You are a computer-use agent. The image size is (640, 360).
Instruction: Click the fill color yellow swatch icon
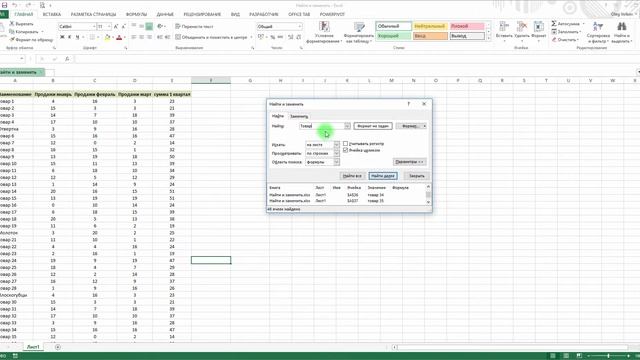coord(107,38)
